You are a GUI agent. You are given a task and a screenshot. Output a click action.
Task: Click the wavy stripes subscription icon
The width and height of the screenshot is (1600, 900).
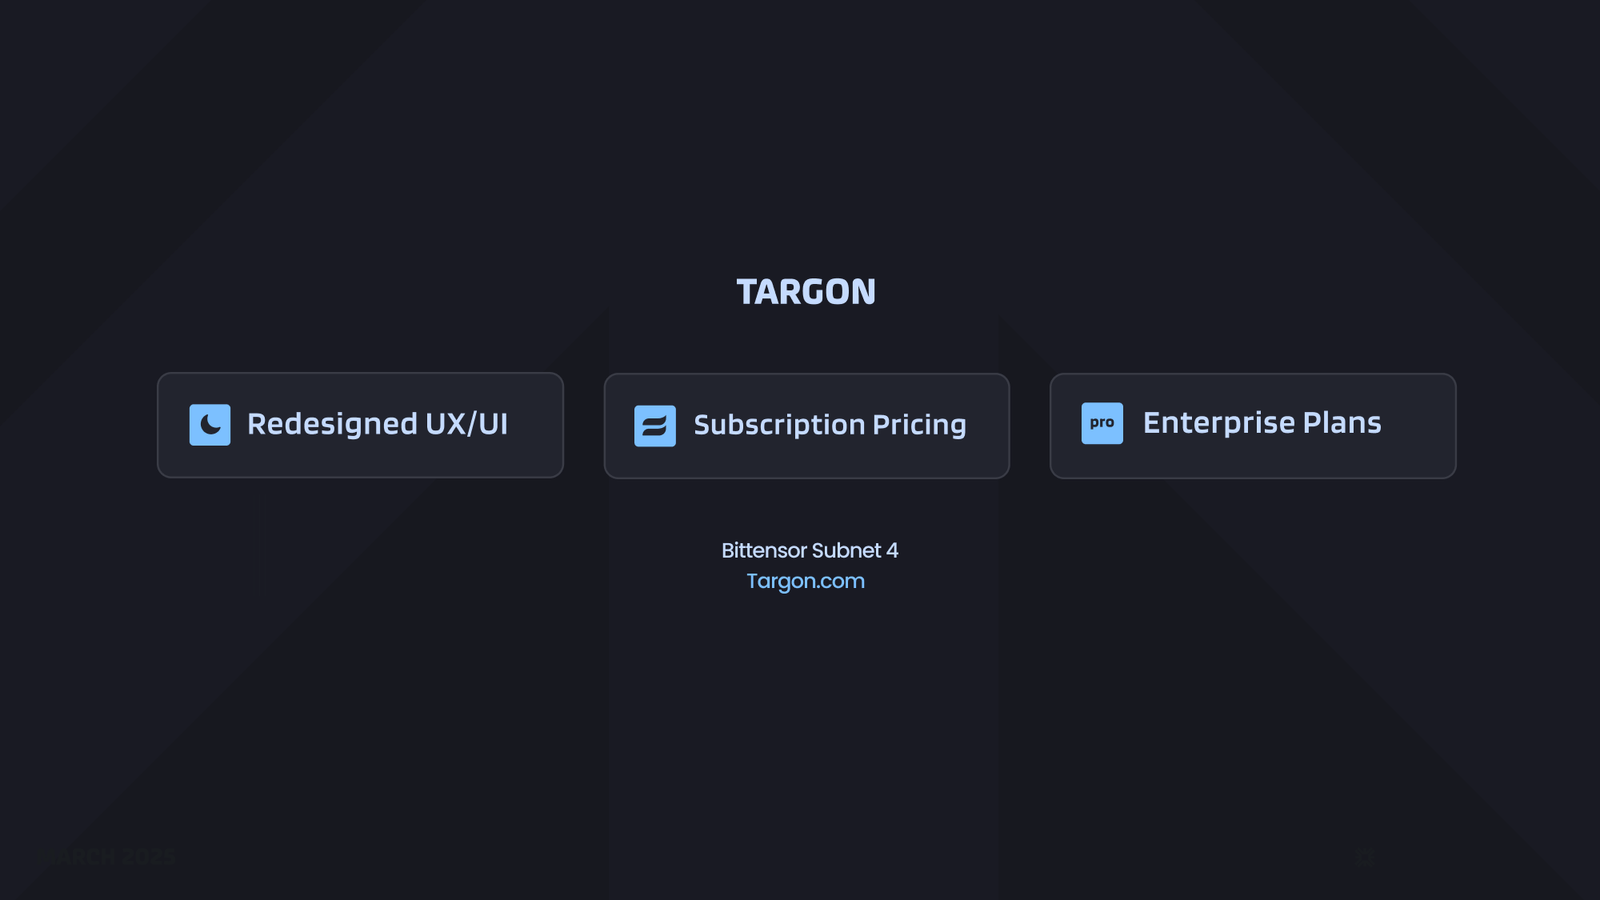coord(655,426)
